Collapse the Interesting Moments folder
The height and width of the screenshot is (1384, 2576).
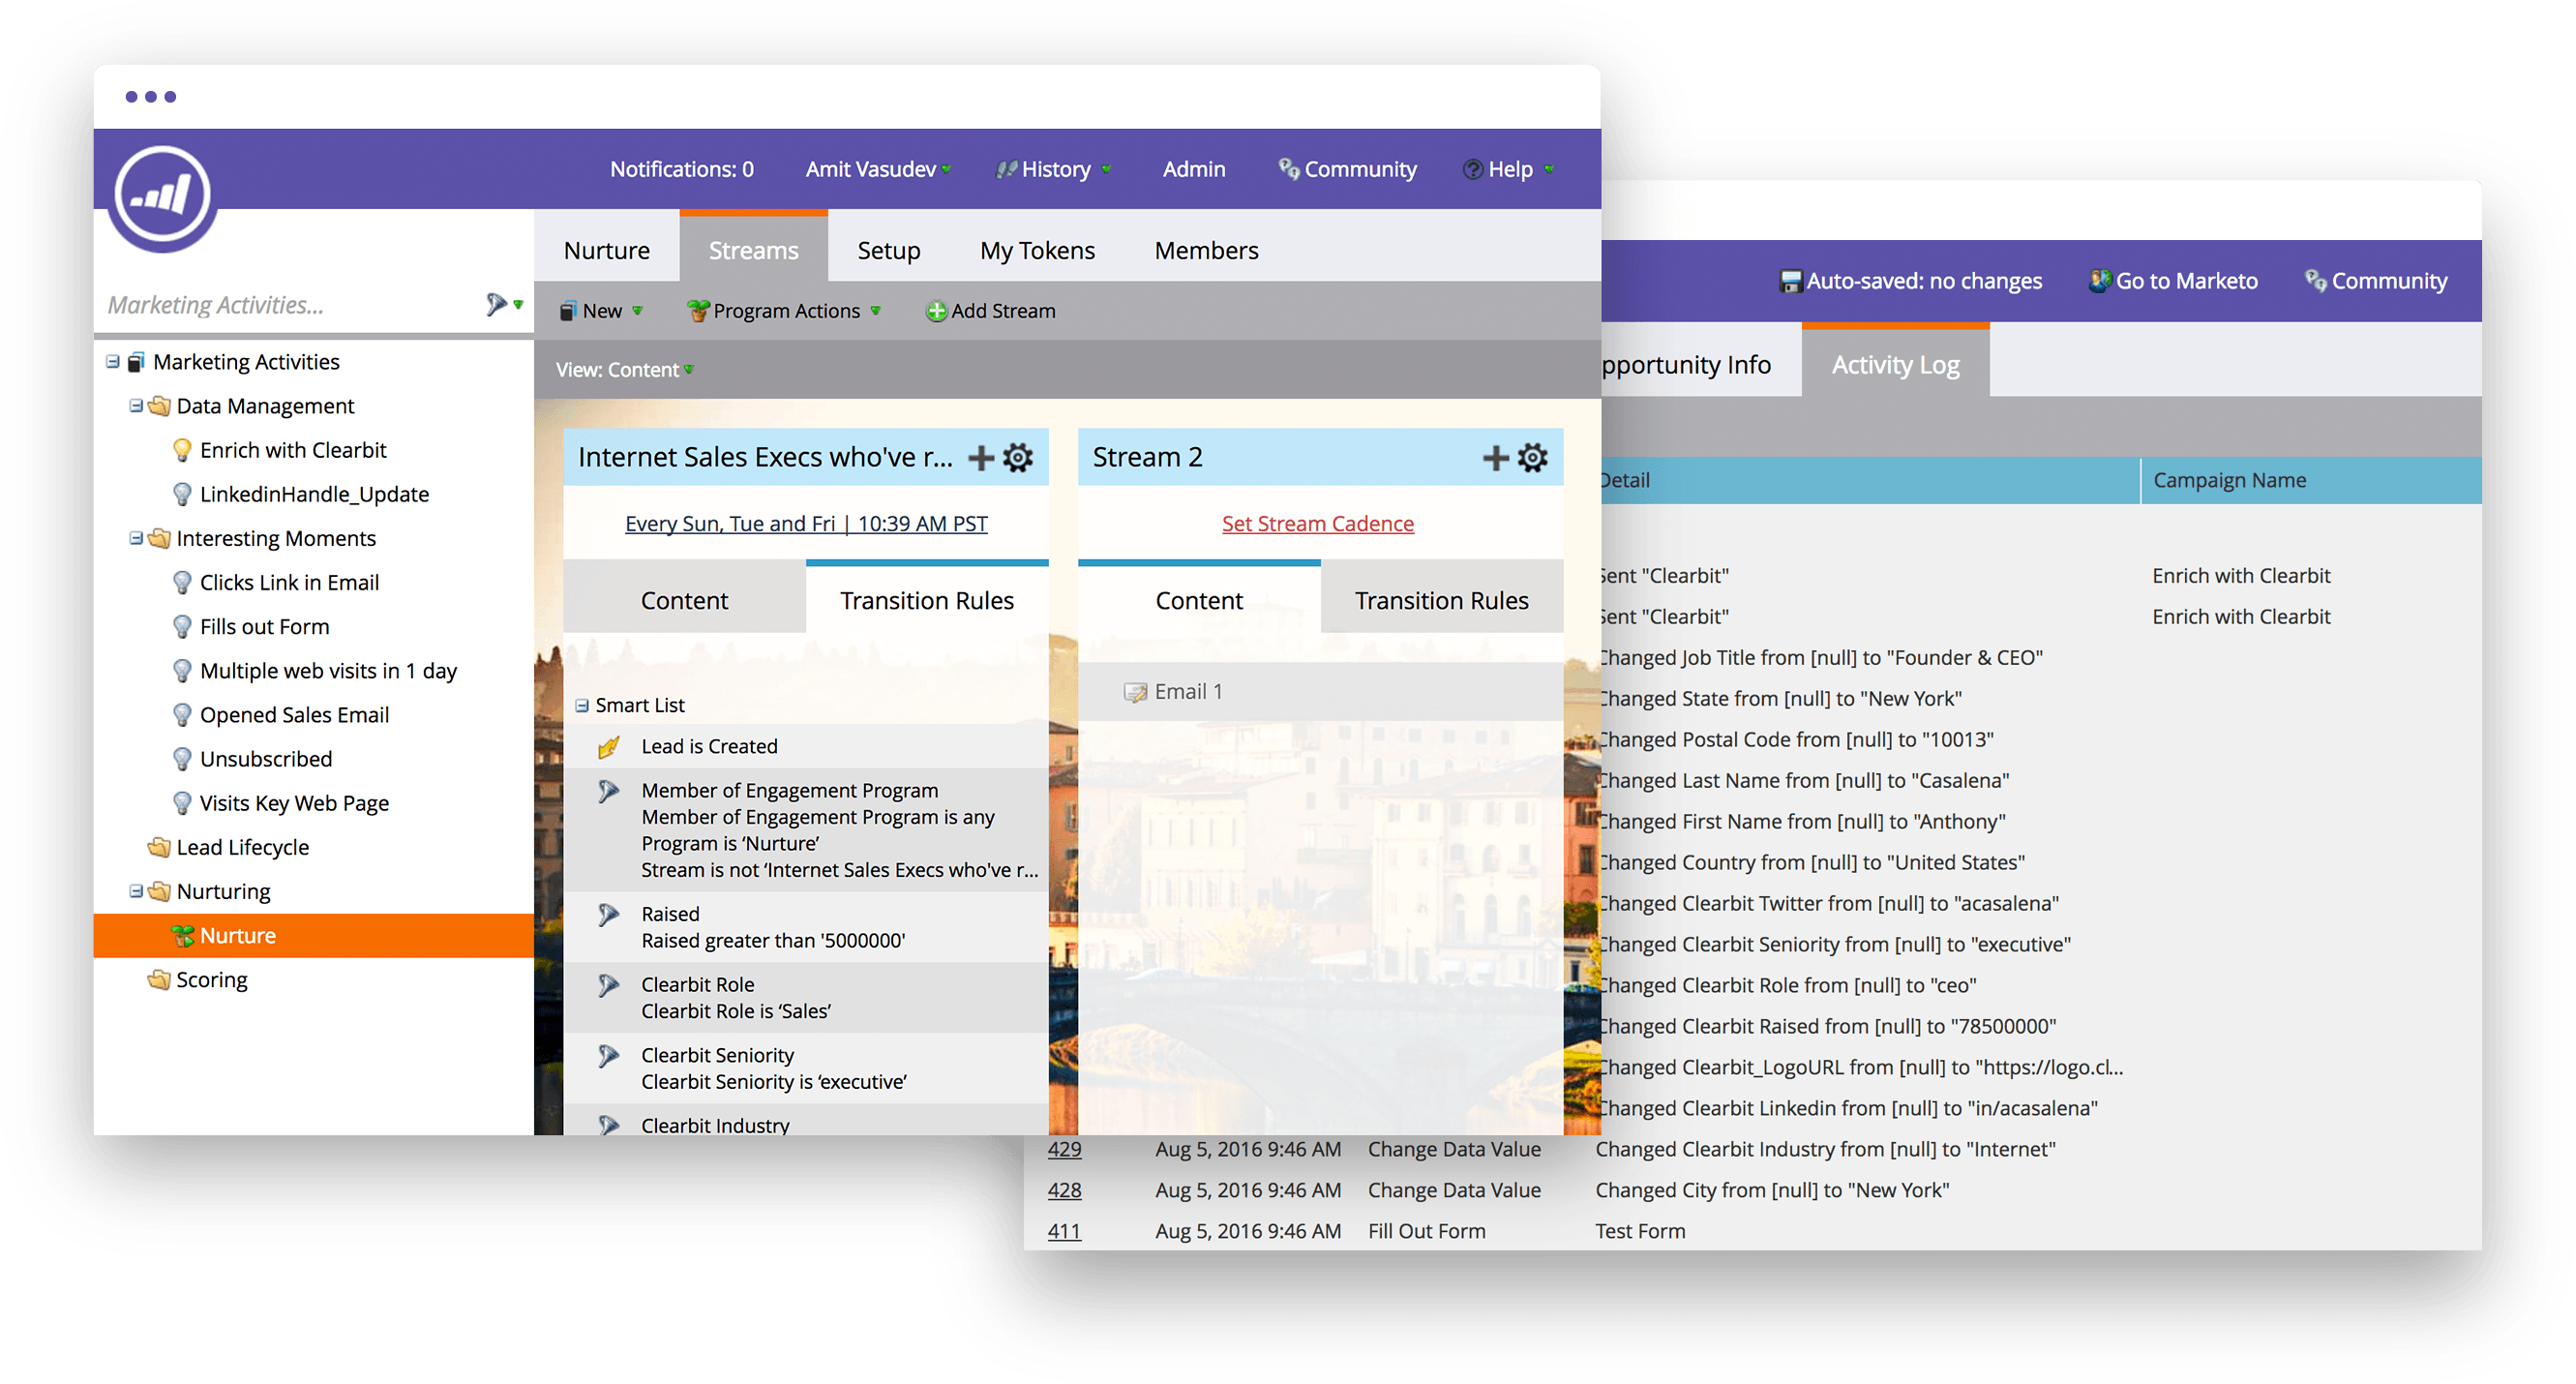tap(136, 538)
